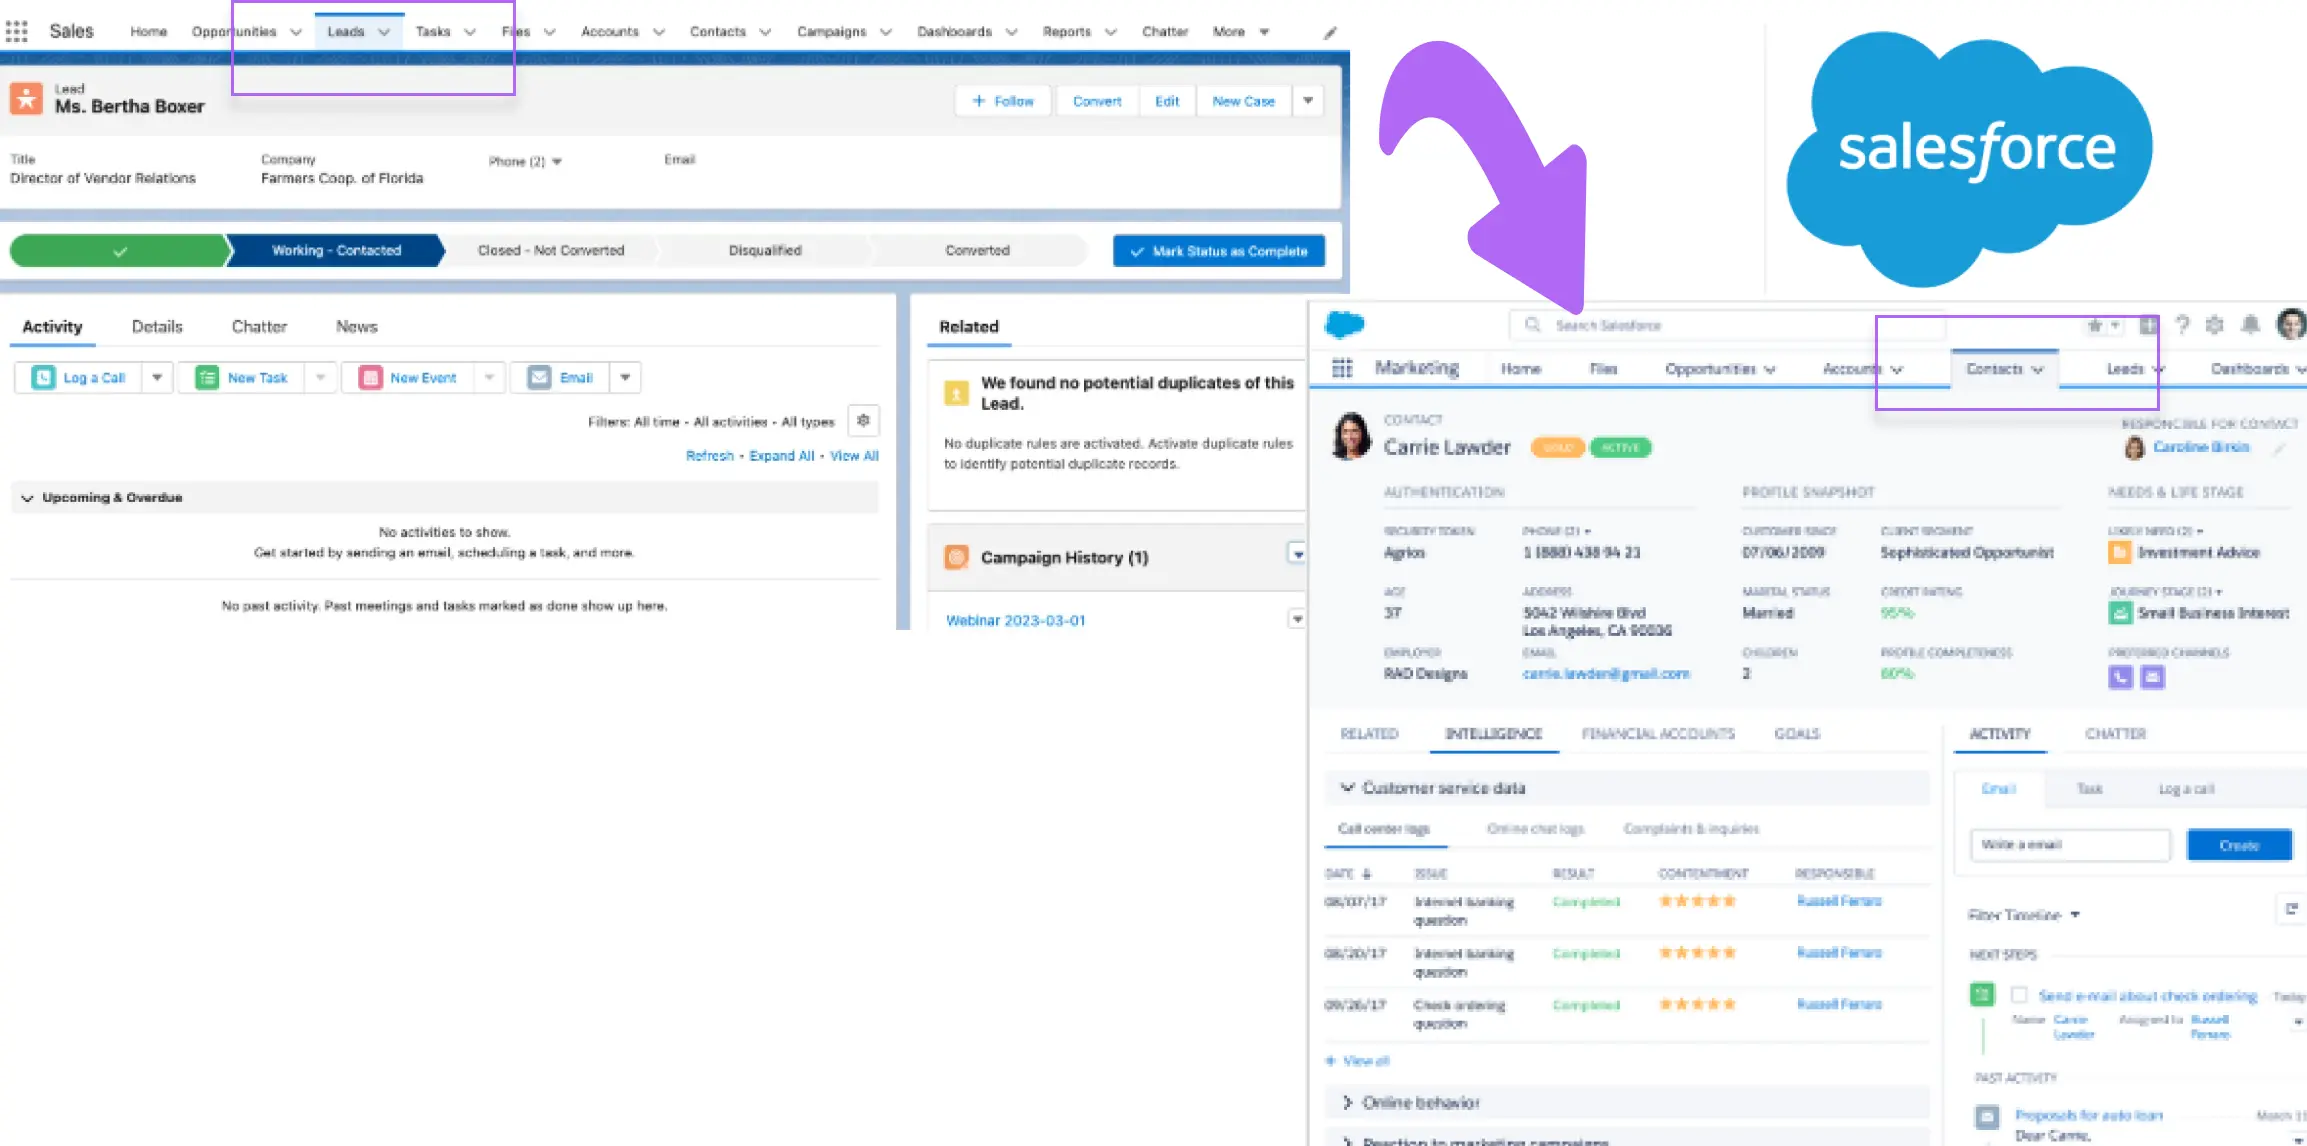Click the Convert button

pos(1097,101)
